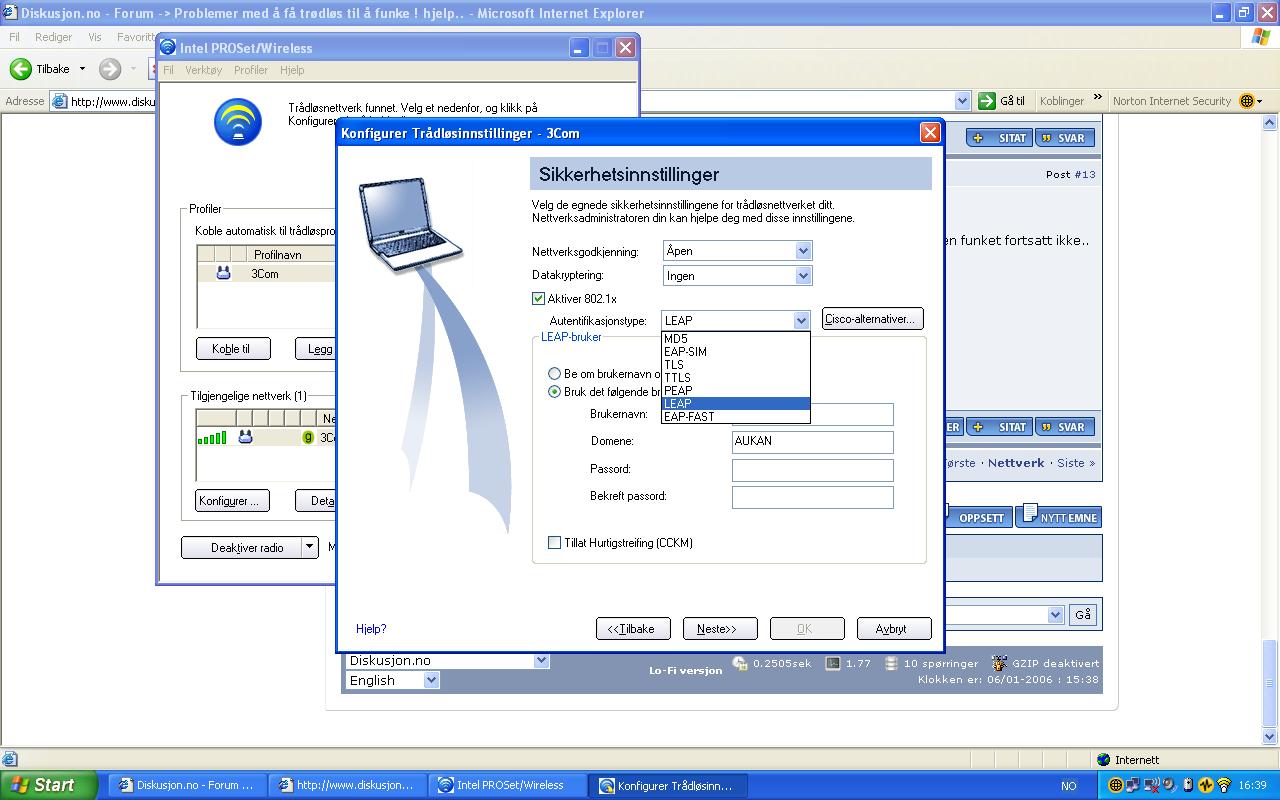Click <<Tilbake button in wizard

coord(633,628)
